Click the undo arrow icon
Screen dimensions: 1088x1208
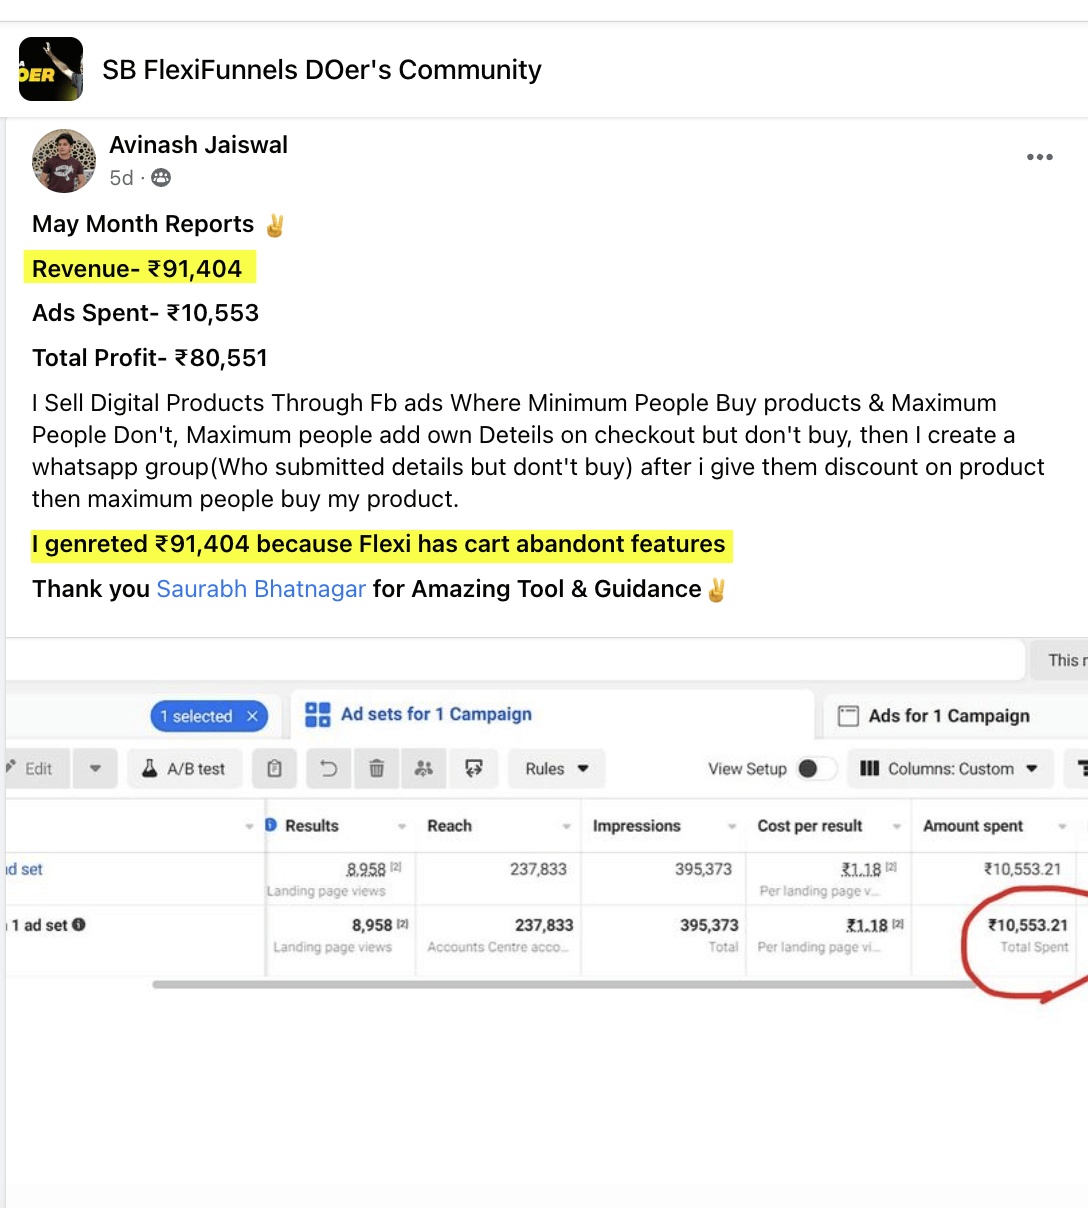pyautogui.click(x=330, y=768)
